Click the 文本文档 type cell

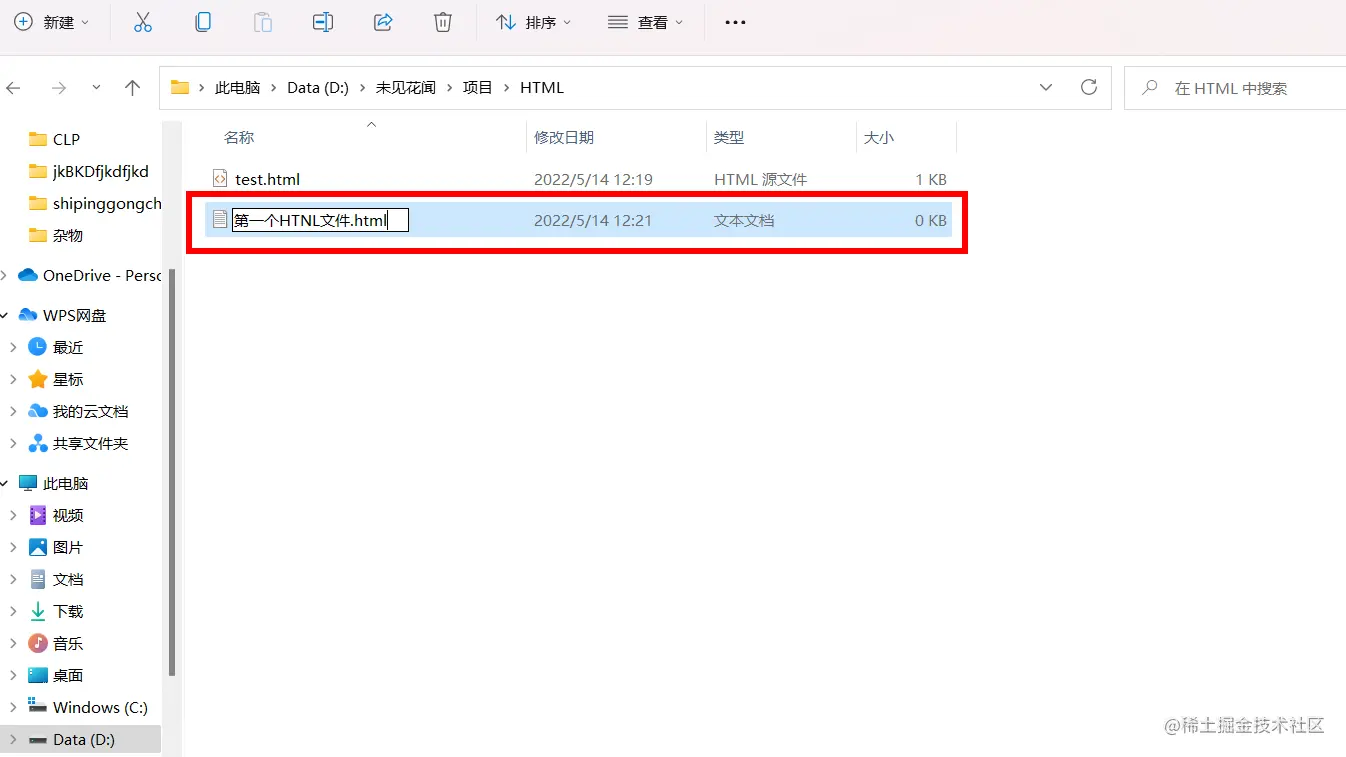[x=744, y=220]
